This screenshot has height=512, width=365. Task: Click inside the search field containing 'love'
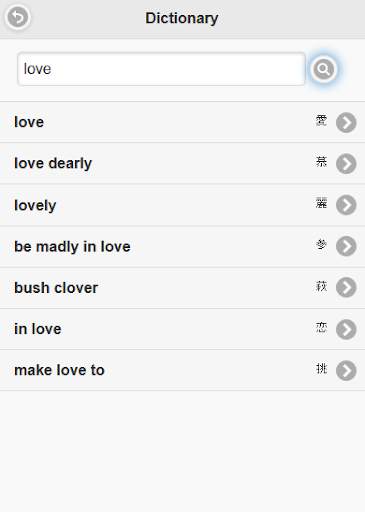coord(161,69)
